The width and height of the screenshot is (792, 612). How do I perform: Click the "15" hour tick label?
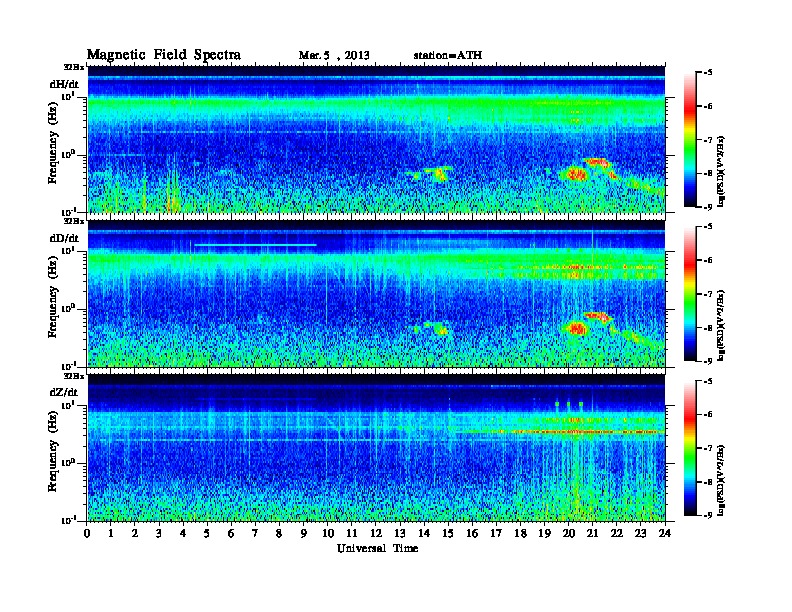448,533
